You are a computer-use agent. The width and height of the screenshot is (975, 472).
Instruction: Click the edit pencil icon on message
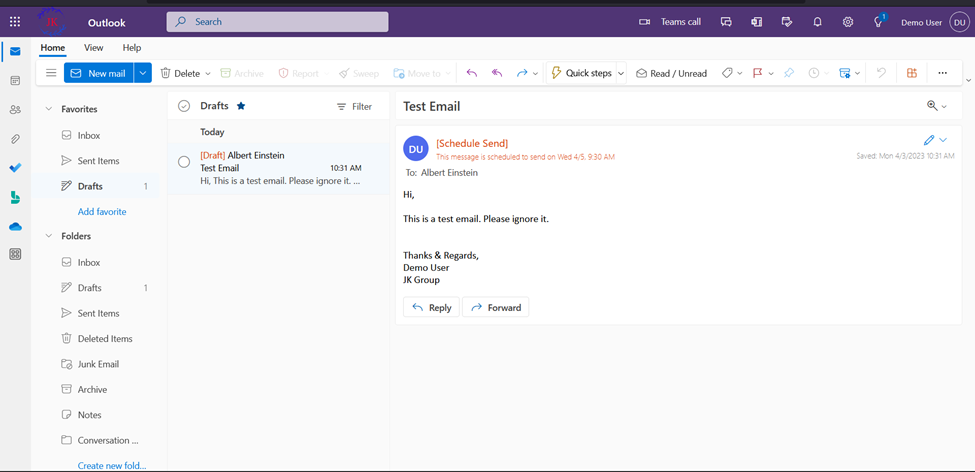point(928,140)
